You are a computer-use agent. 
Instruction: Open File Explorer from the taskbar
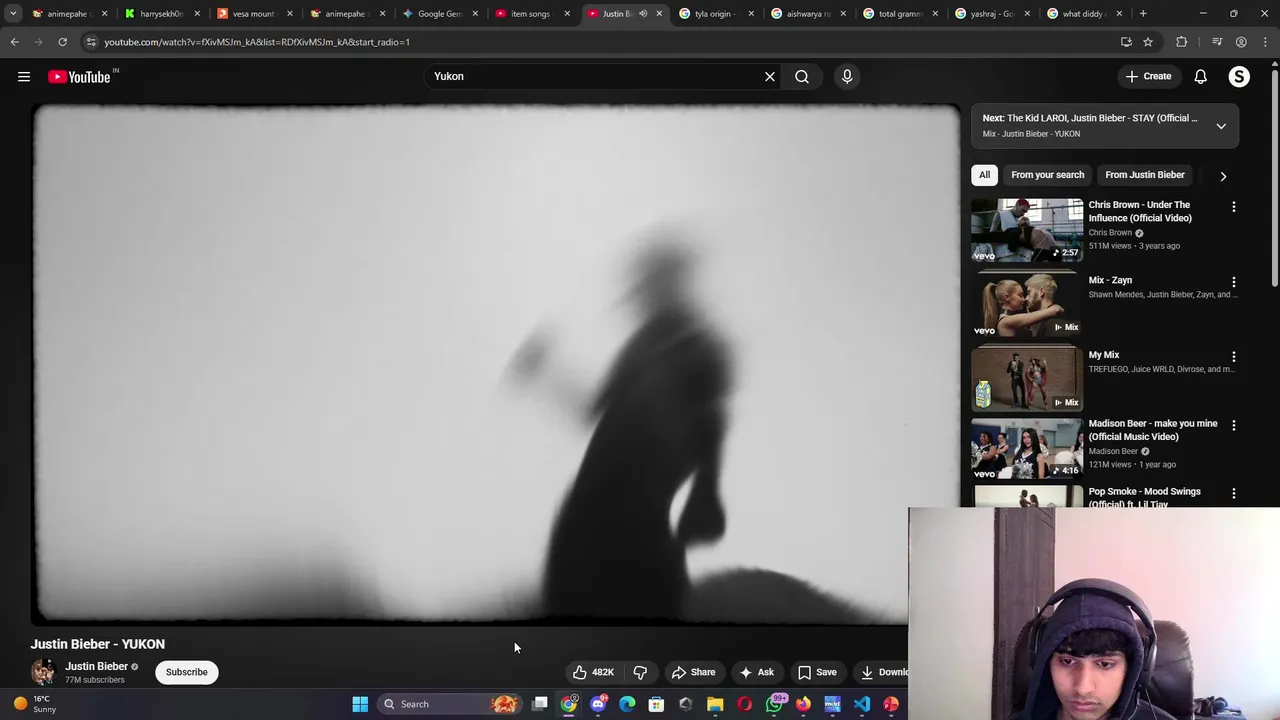(715, 704)
